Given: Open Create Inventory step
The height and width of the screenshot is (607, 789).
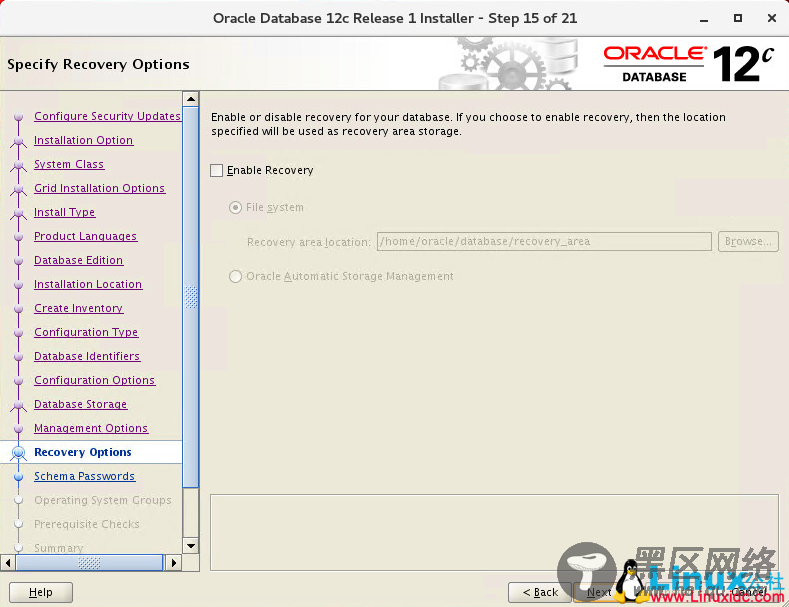Looking at the screenshot, I should pyautogui.click(x=78, y=308).
